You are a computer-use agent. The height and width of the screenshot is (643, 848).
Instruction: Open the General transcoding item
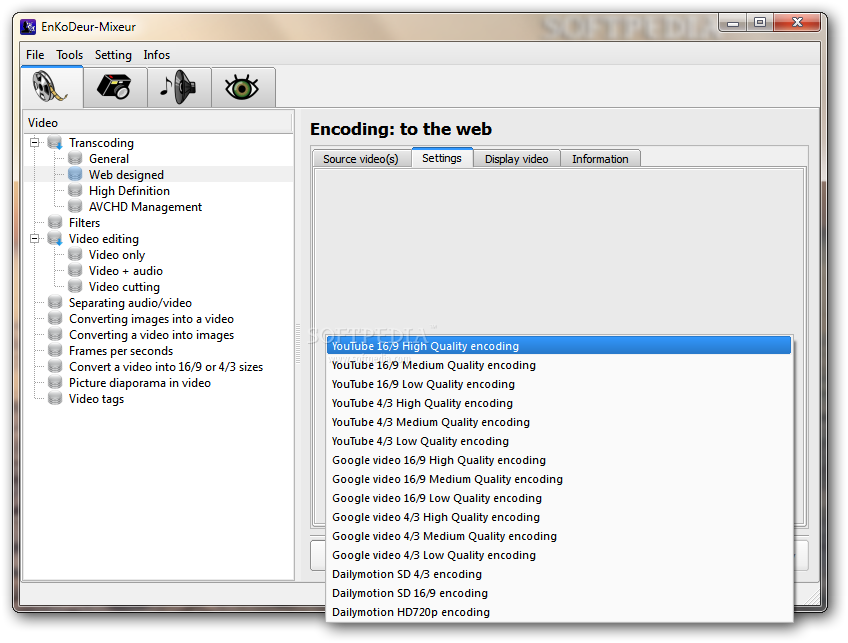(109, 158)
